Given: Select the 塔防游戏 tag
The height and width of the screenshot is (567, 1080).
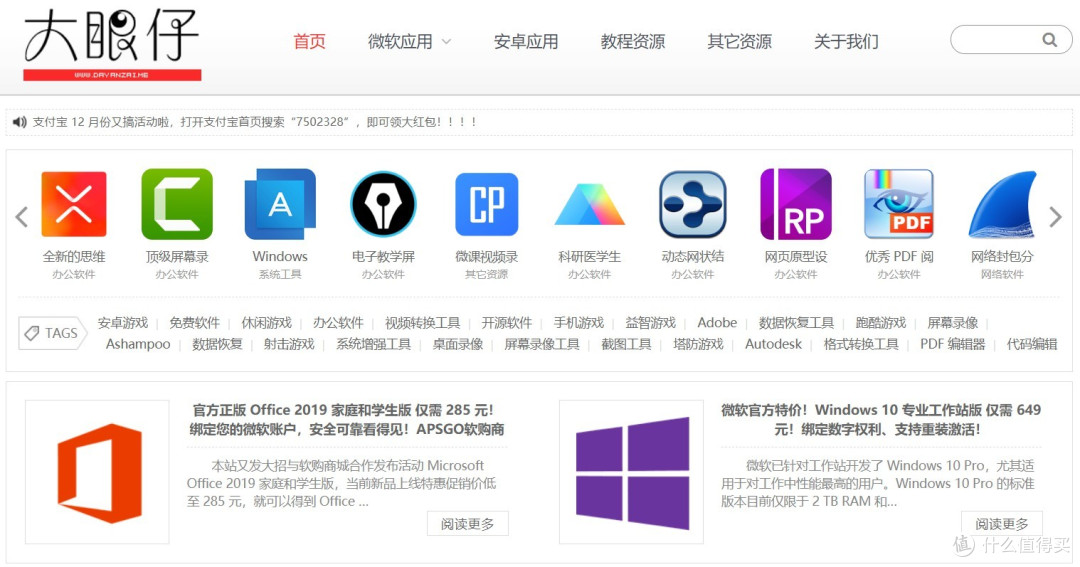Looking at the screenshot, I should tap(698, 344).
